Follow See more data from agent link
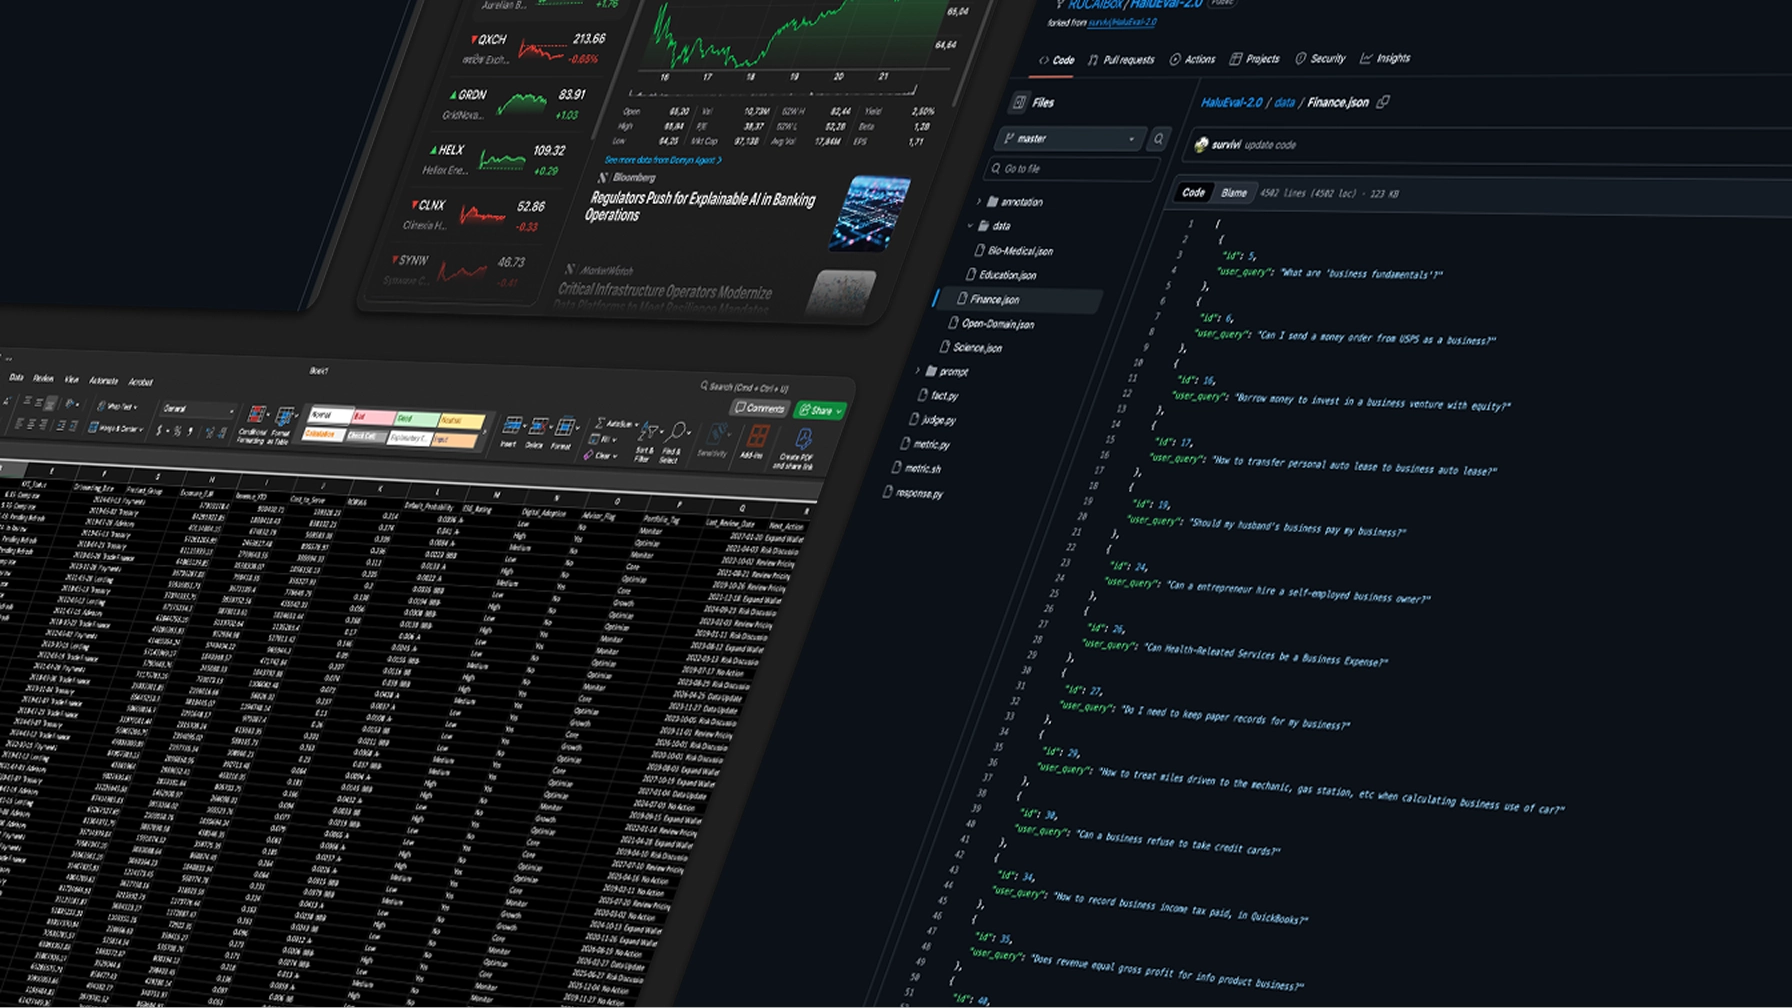This screenshot has width=1792, height=1008. click(x=662, y=160)
